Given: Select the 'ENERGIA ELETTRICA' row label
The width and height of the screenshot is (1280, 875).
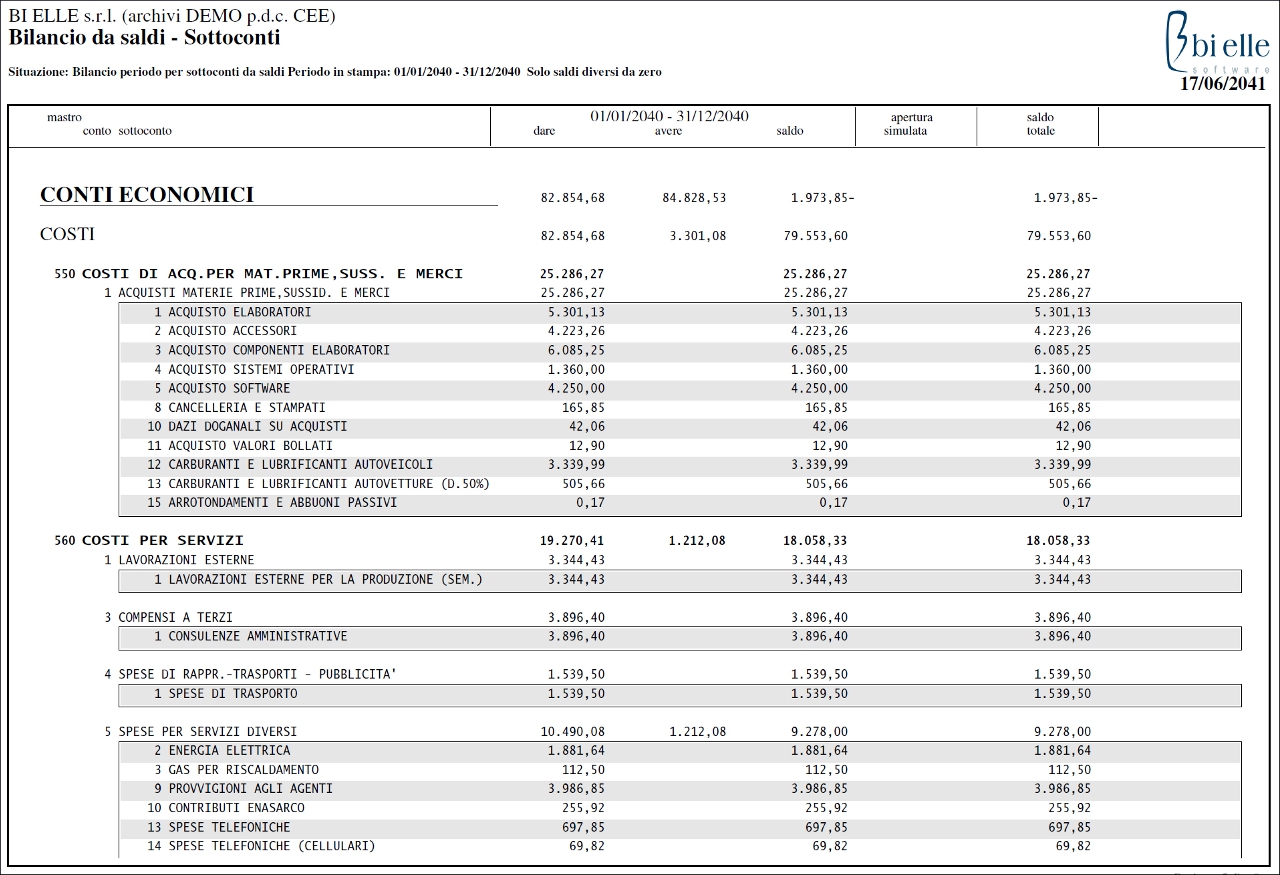Looking at the screenshot, I should click(x=229, y=750).
